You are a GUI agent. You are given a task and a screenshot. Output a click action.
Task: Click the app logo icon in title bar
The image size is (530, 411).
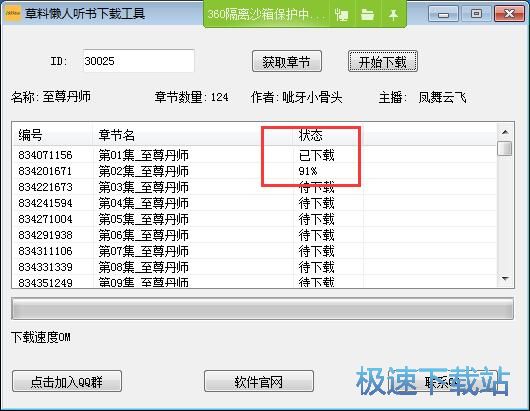tap(12, 14)
